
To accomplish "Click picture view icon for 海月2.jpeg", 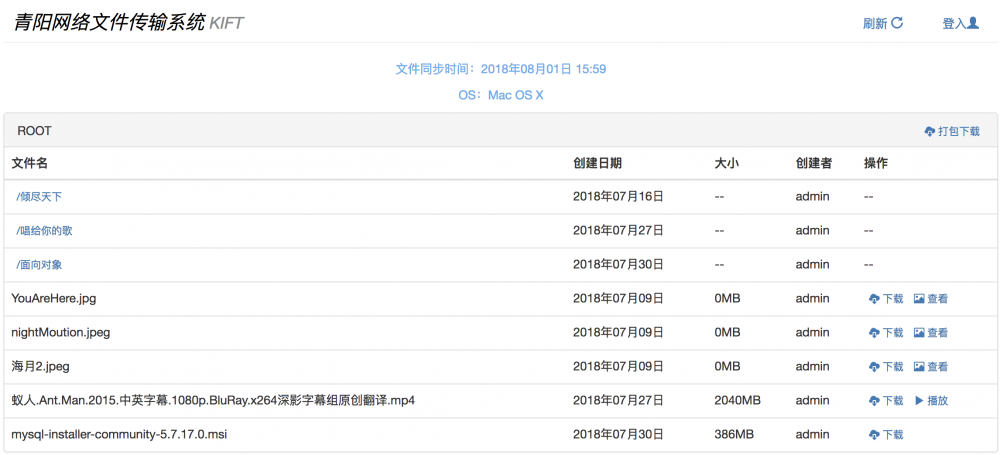I will tap(919, 367).
